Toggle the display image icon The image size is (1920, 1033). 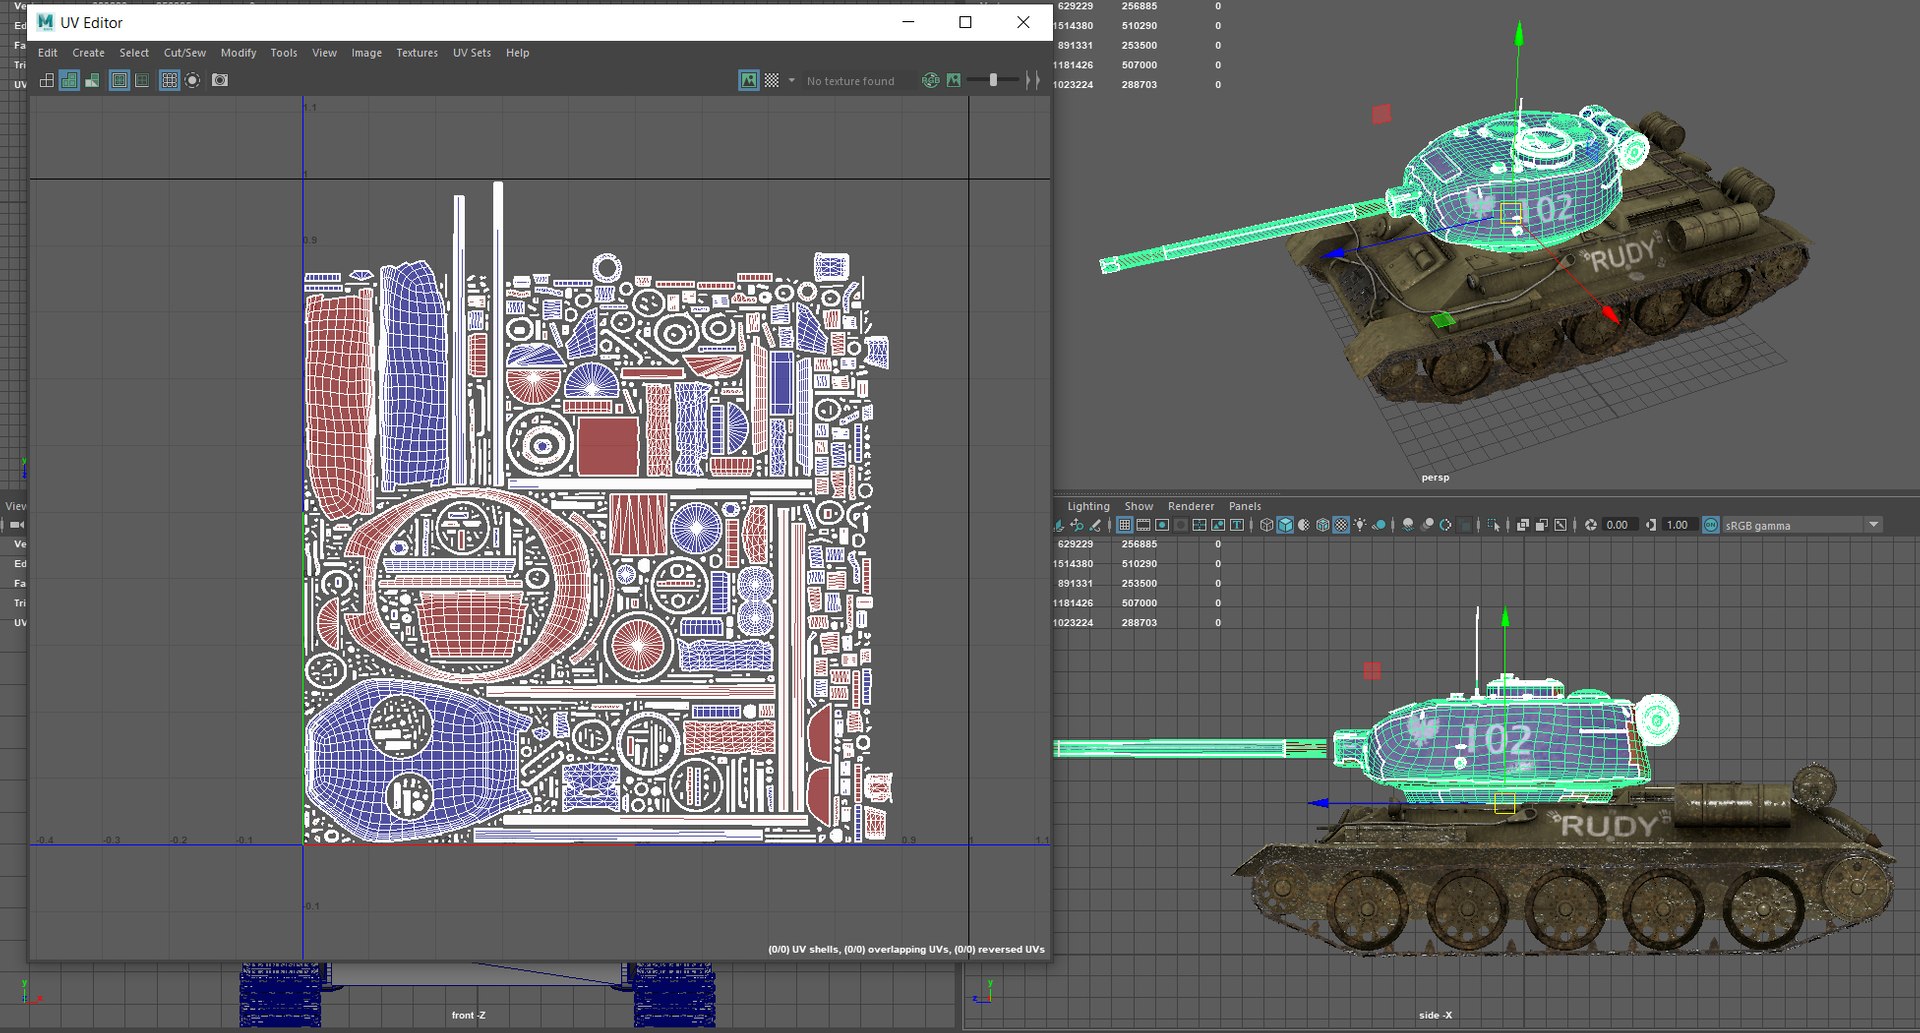[x=748, y=80]
